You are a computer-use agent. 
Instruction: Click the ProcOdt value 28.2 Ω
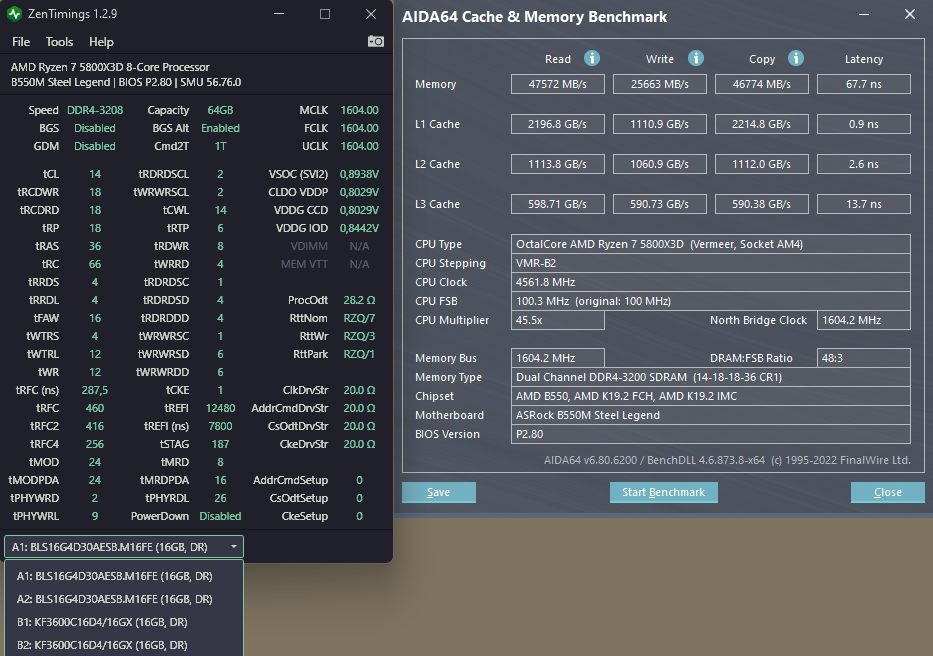point(359,300)
